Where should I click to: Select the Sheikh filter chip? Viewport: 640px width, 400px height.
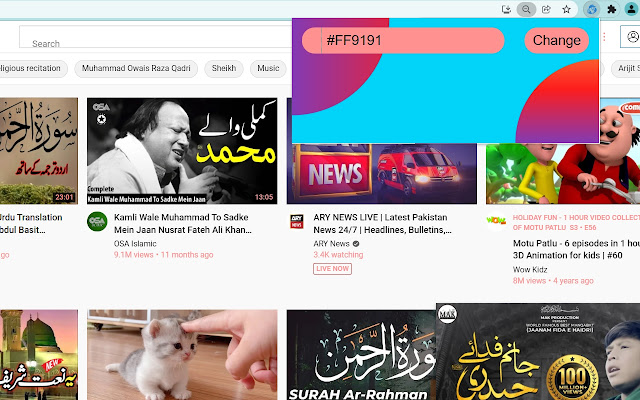[x=224, y=69]
